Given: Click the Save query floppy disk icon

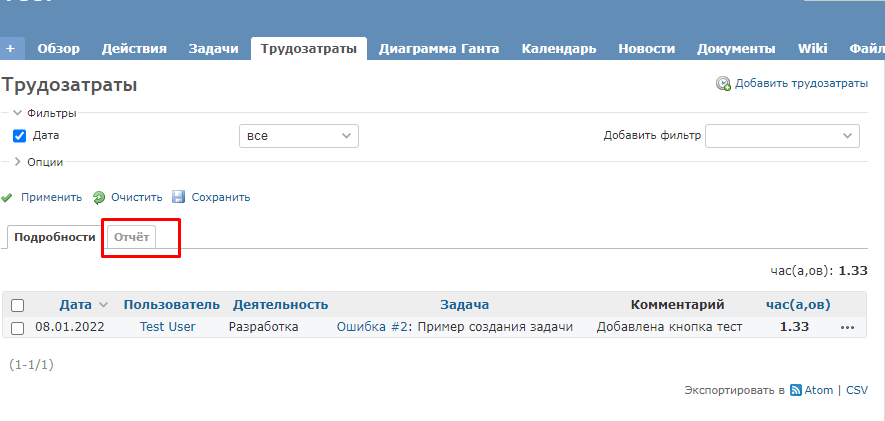Looking at the screenshot, I should 179,197.
